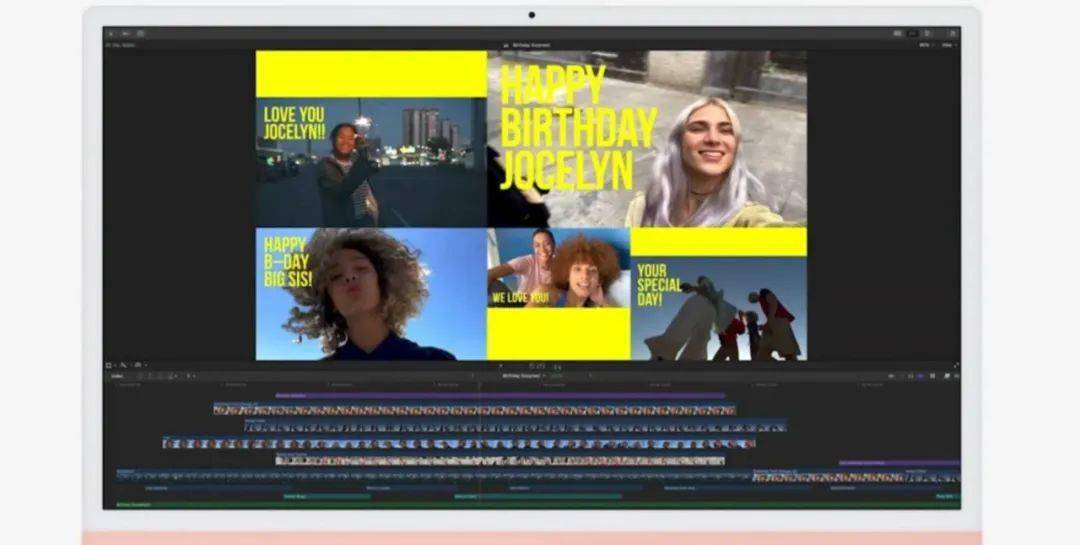This screenshot has width=1080, height=545.
Task: Toggle the Inspector panel visibility button
Action: pos(927,33)
